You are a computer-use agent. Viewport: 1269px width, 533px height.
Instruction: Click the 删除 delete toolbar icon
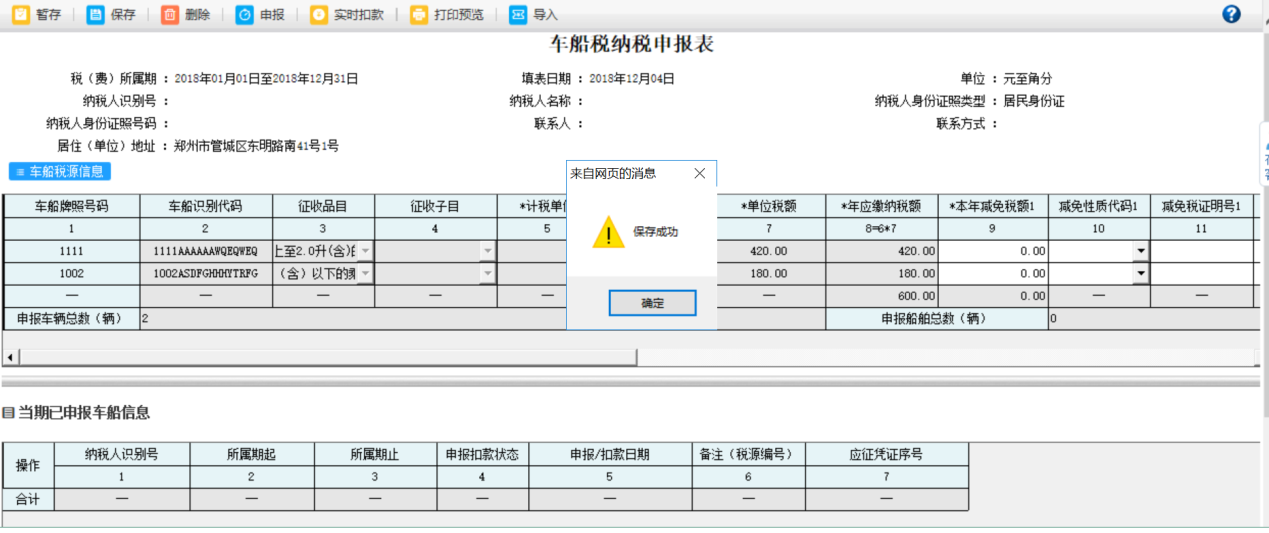click(x=170, y=15)
